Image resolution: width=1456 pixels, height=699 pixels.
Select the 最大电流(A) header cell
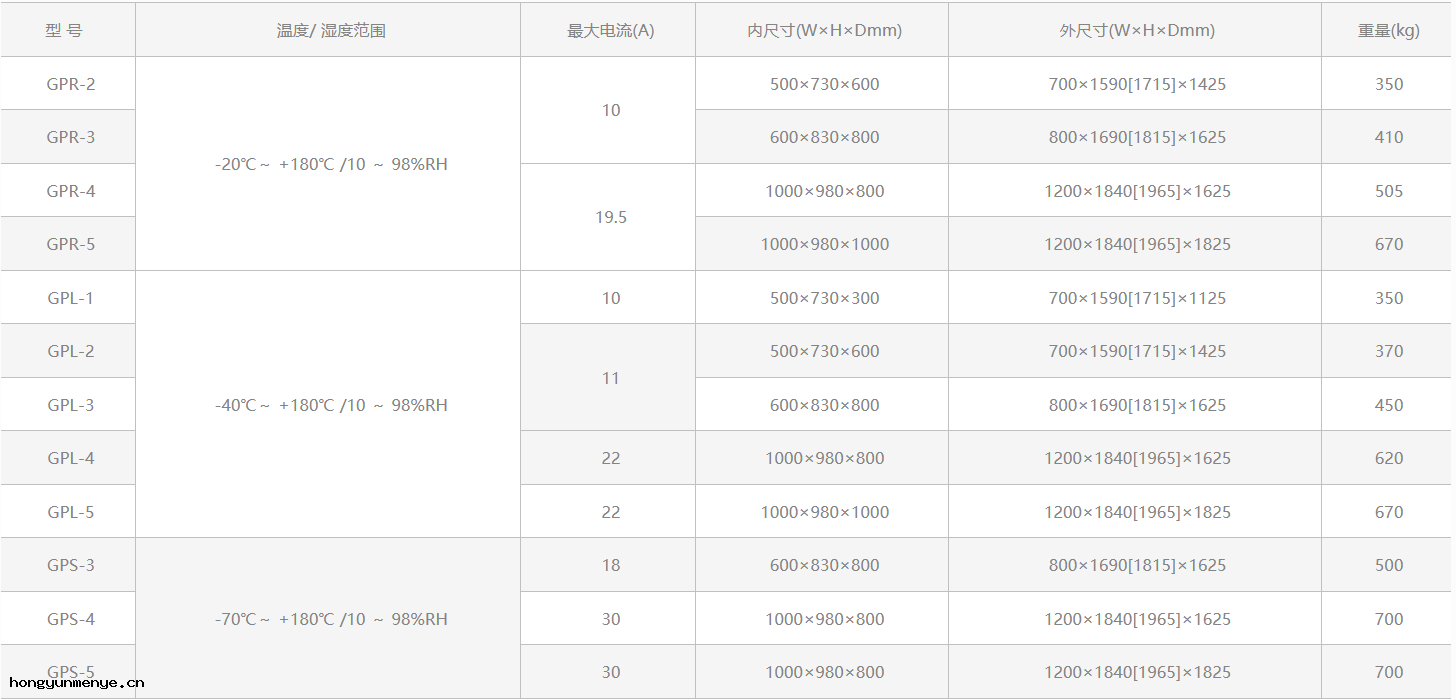(x=610, y=30)
